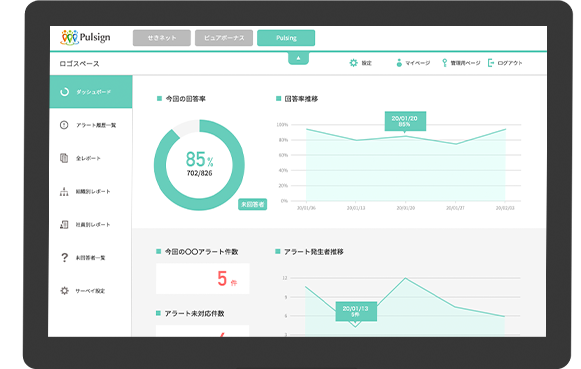Click the ログアウト exit icon

(491, 63)
